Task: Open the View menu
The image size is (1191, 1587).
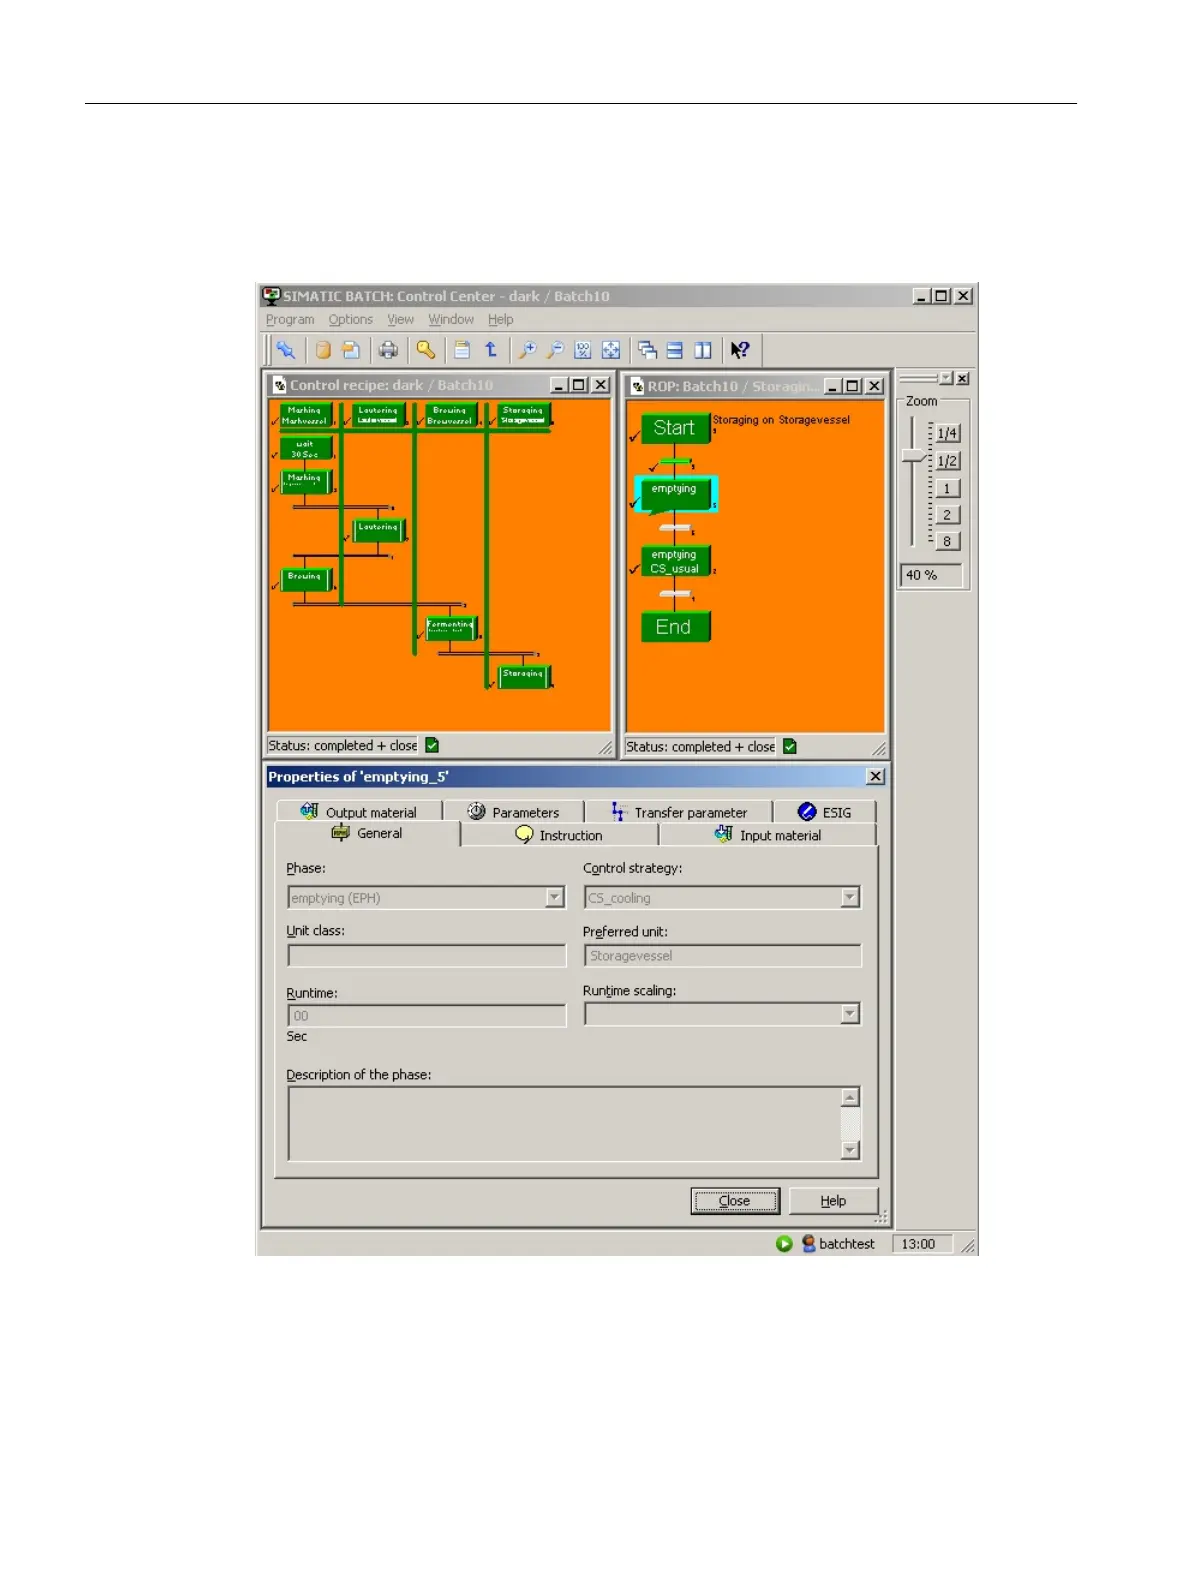Action: tap(401, 319)
